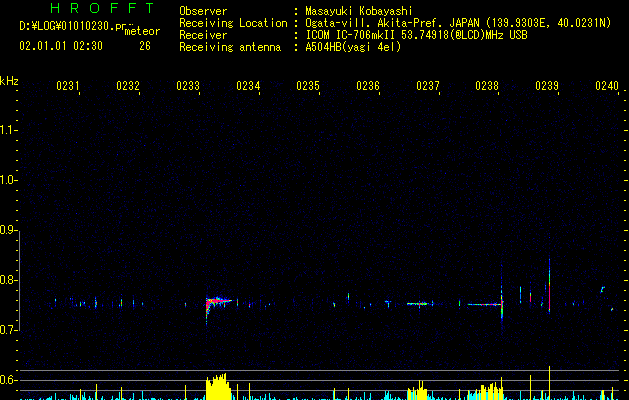Viewport: 629px width, 400px height.
Task: Click the 0.7 kHz frequency label
Action: (x=8, y=330)
